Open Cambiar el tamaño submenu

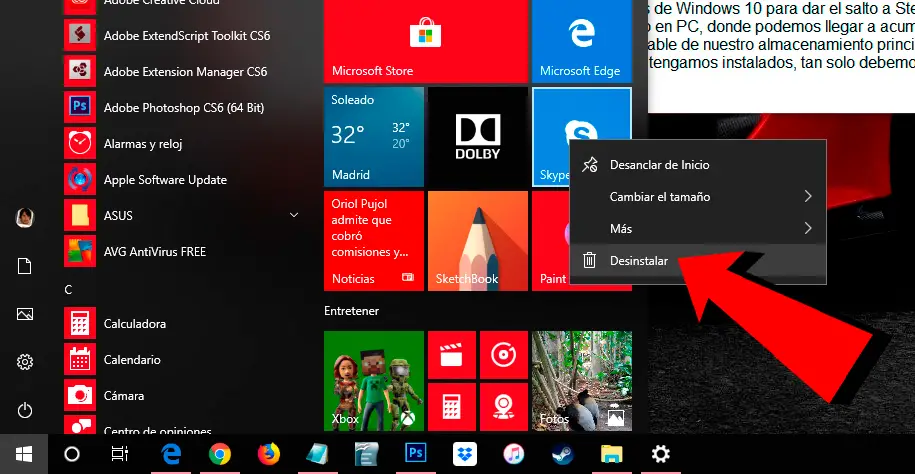698,197
